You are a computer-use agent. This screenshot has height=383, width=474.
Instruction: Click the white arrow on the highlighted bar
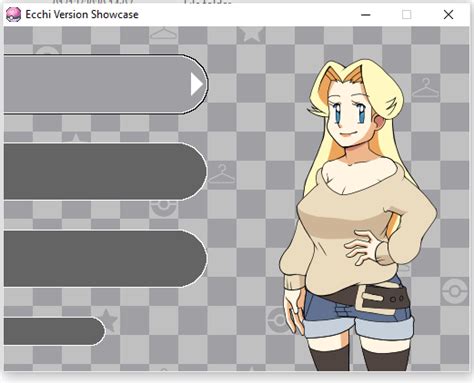point(197,84)
